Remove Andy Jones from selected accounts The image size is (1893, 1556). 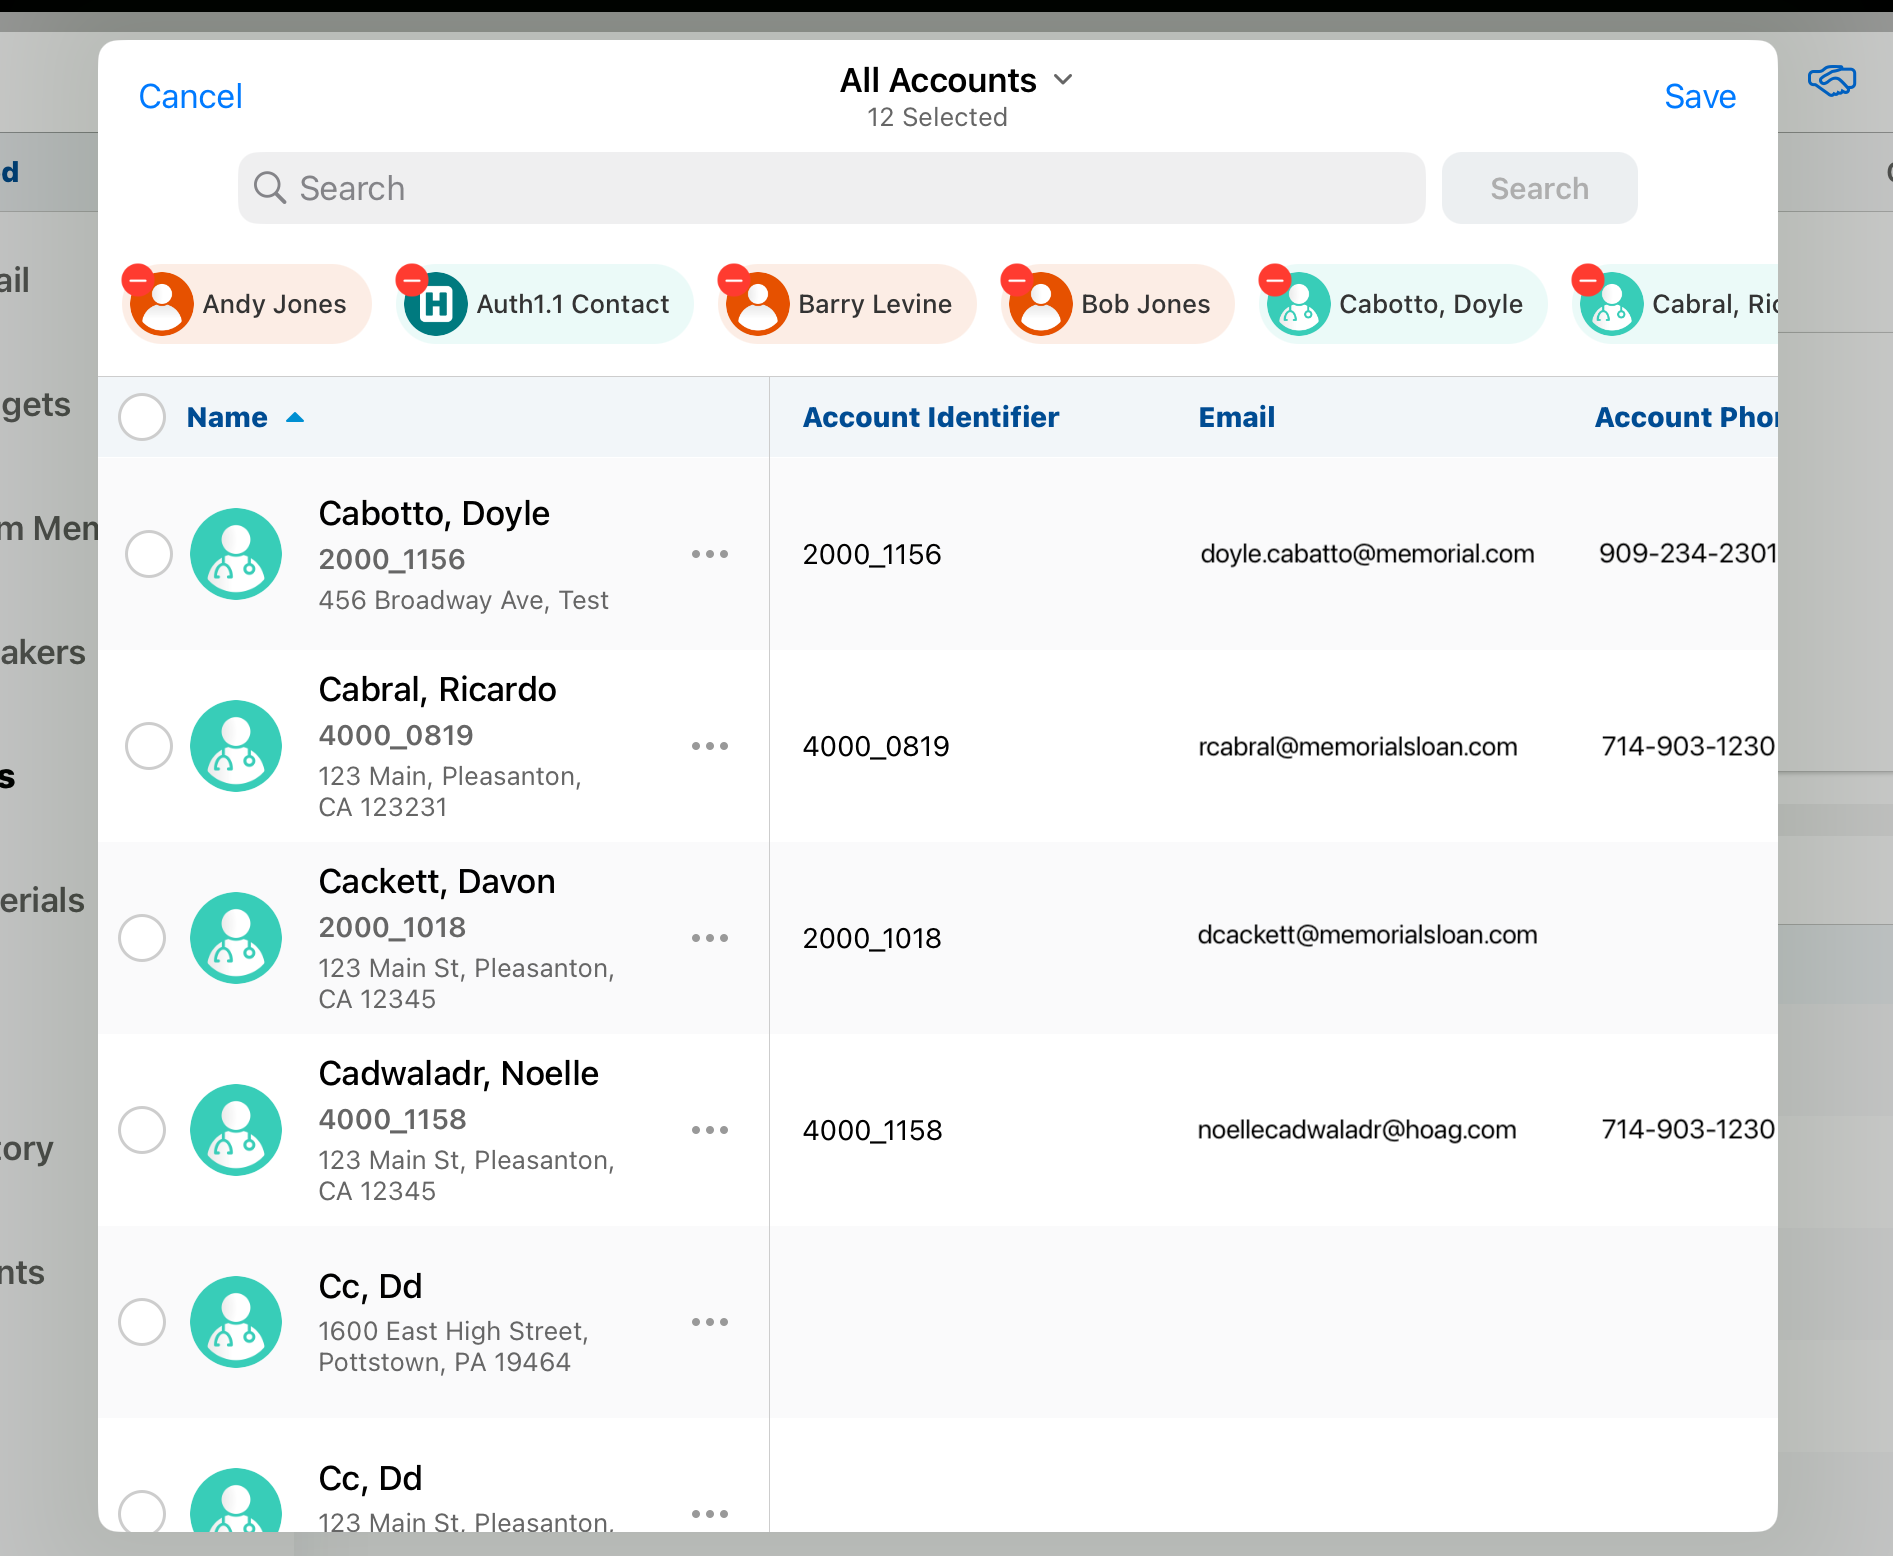click(x=138, y=279)
